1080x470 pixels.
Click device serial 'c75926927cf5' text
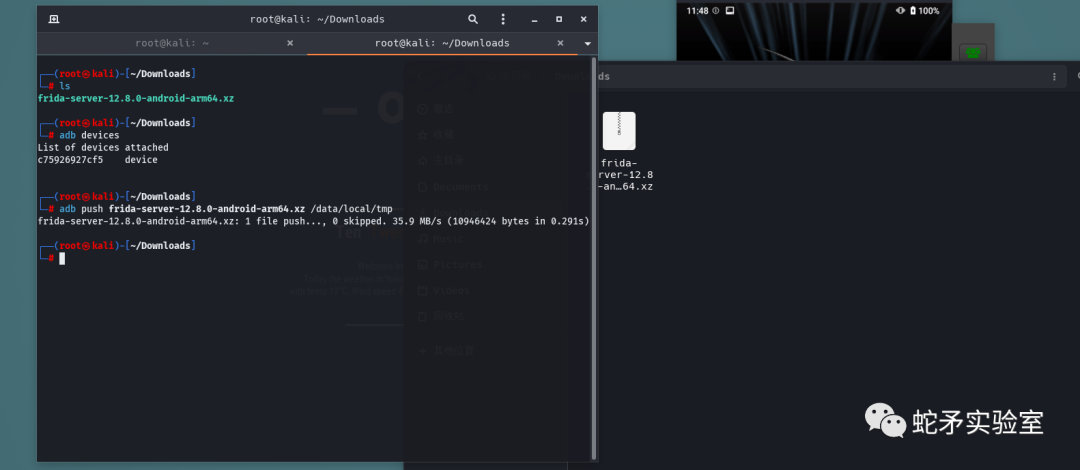(70, 160)
